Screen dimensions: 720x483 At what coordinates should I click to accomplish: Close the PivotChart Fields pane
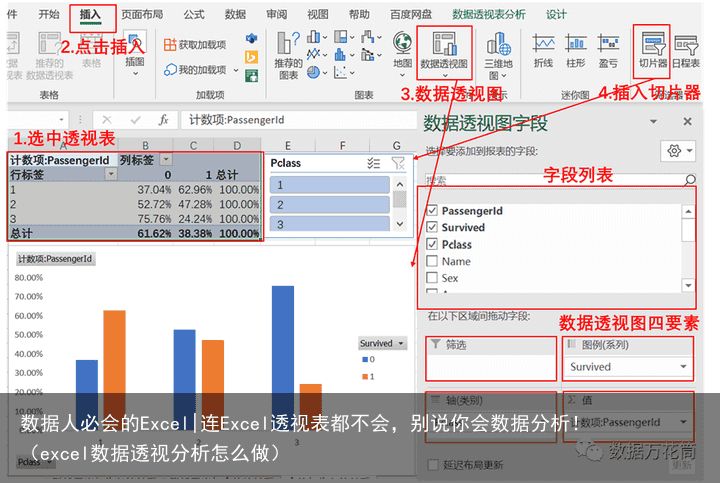tap(687, 121)
